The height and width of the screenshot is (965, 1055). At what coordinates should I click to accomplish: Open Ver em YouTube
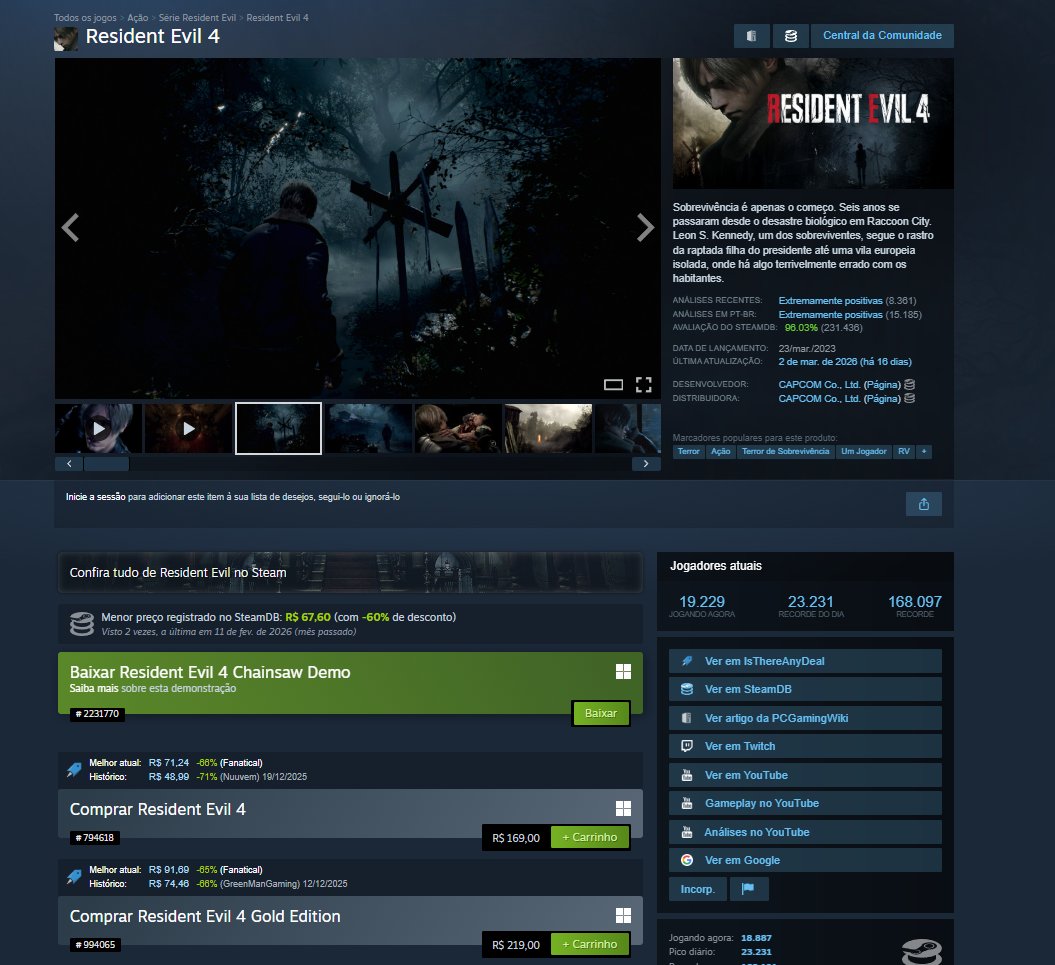pyautogui.click(x=805, y=775)
